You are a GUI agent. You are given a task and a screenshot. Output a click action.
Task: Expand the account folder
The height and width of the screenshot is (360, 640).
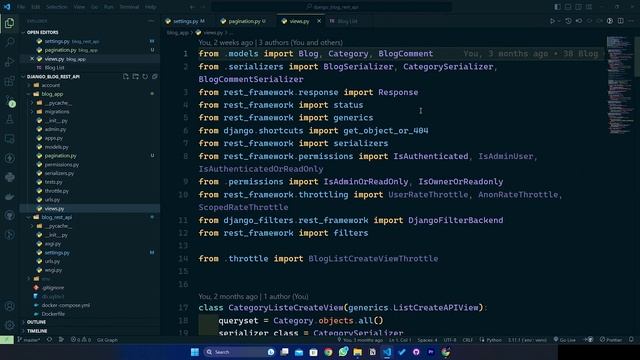point(51,85)
